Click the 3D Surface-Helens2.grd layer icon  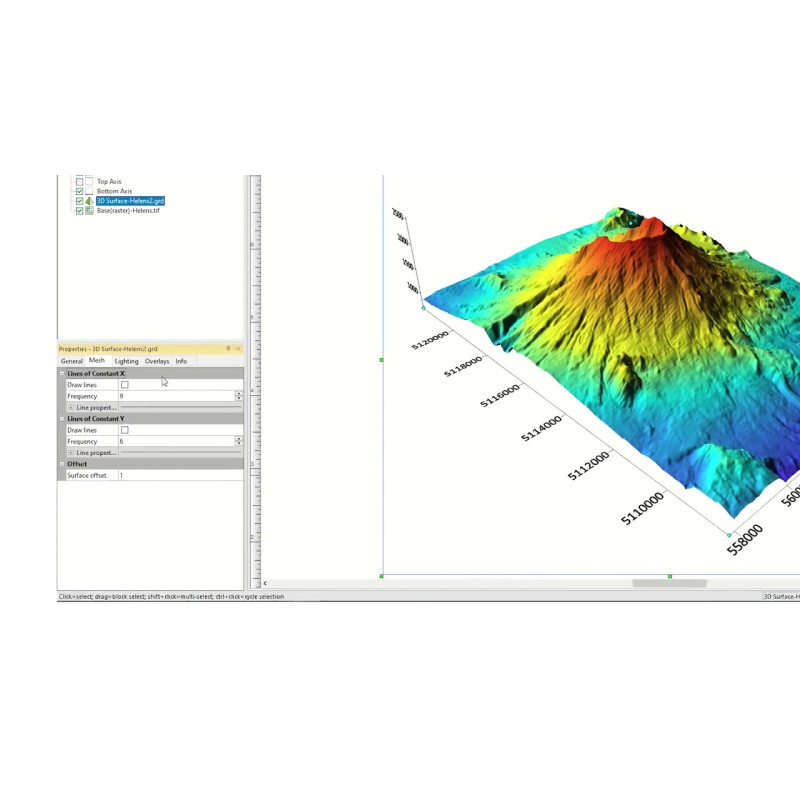89,201
